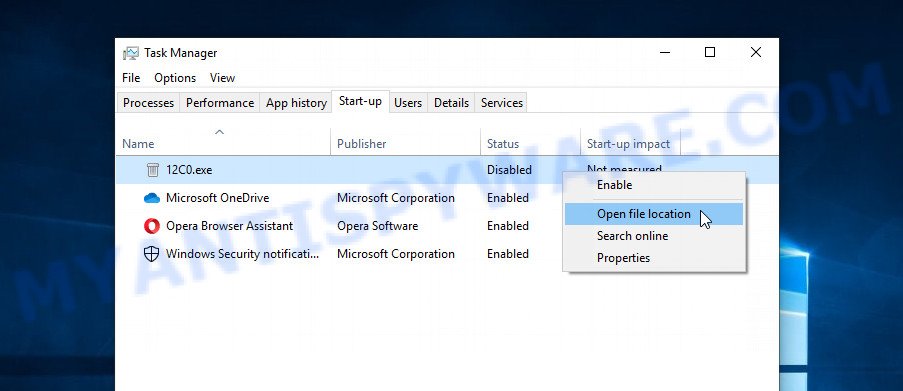Choose Properties in the context menu
The image size is (903, 391).
coord(654,258)
